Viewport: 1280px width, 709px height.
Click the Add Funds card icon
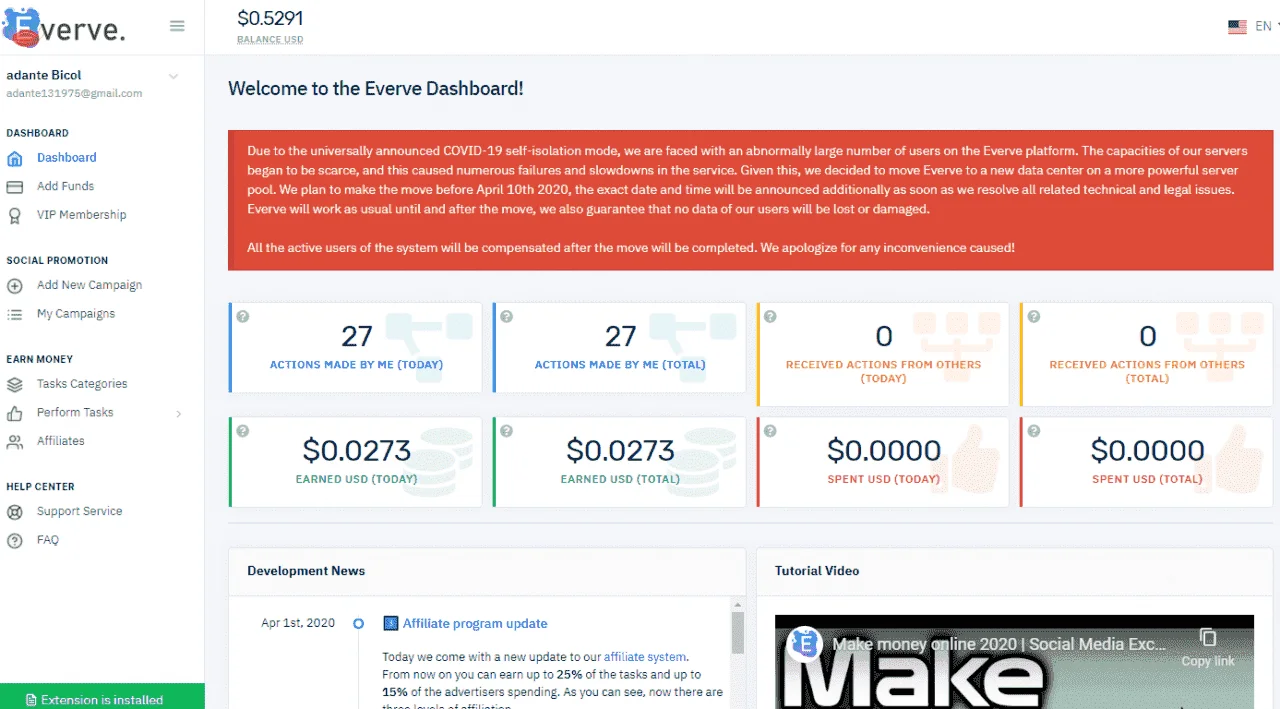point(15,186)
